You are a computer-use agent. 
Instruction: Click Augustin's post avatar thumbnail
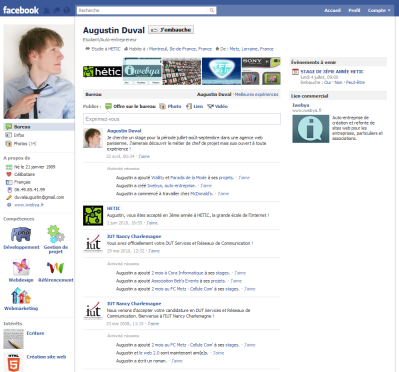click(x=93, y=138)
